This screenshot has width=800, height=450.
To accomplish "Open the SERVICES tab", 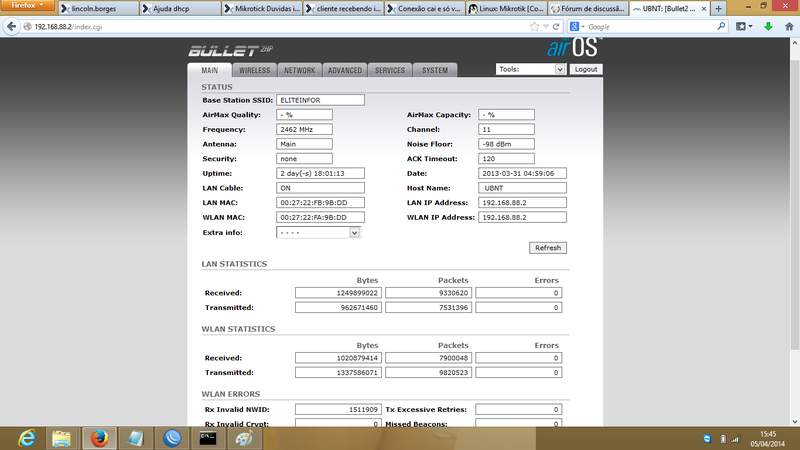I will (x=390, y=70).
